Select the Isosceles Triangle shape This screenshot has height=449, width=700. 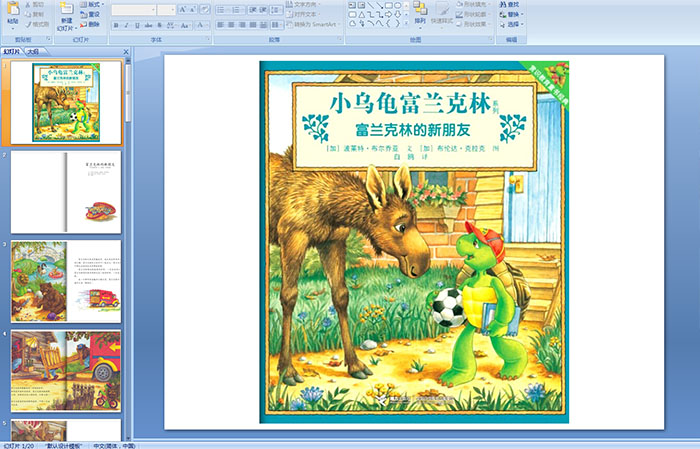point(362,15)
